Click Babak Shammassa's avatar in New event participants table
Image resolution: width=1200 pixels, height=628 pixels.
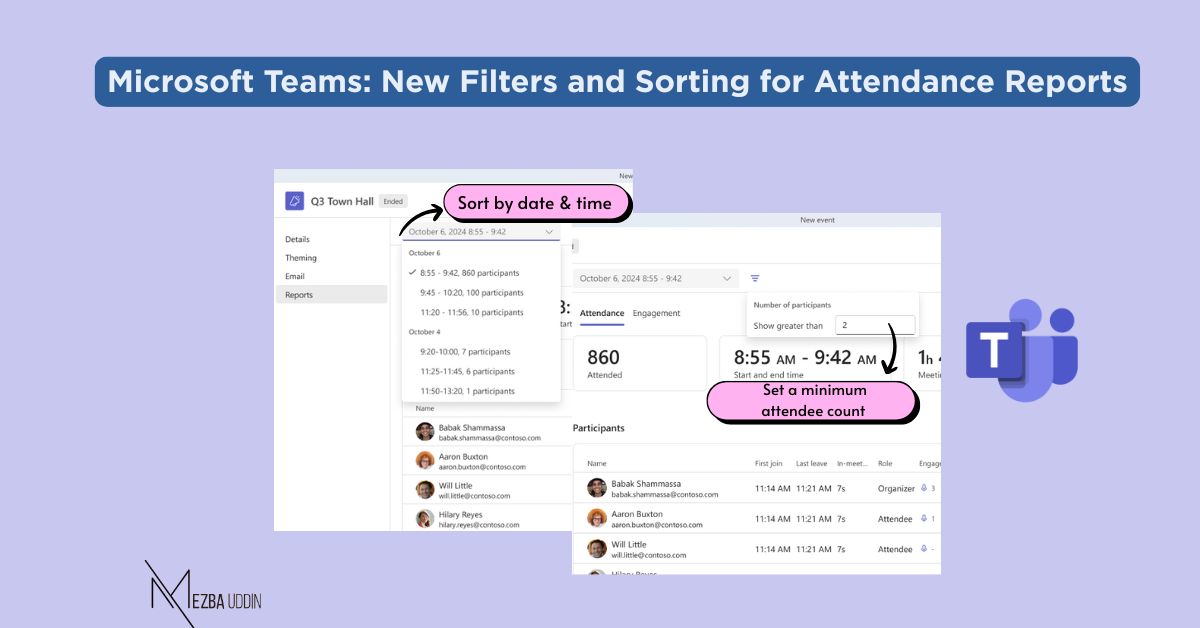pyautogui.click(x=597, y=488)
